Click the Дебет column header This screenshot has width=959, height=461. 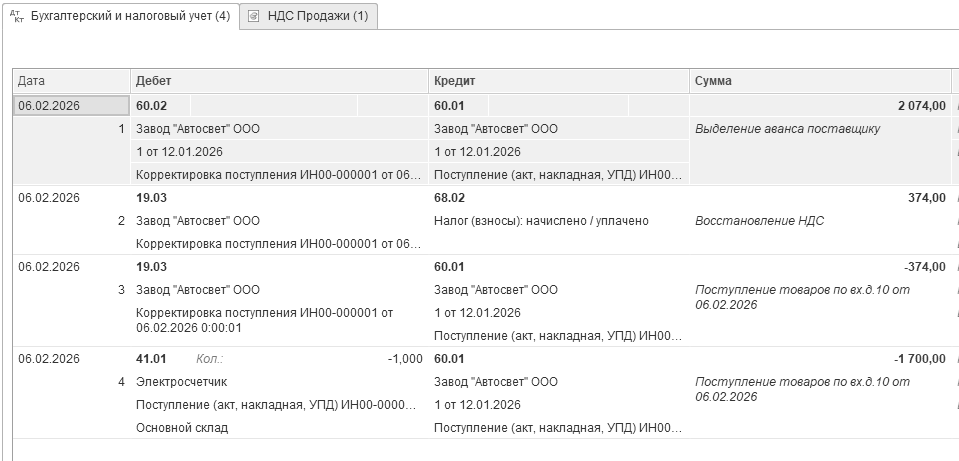click(278, 81)
